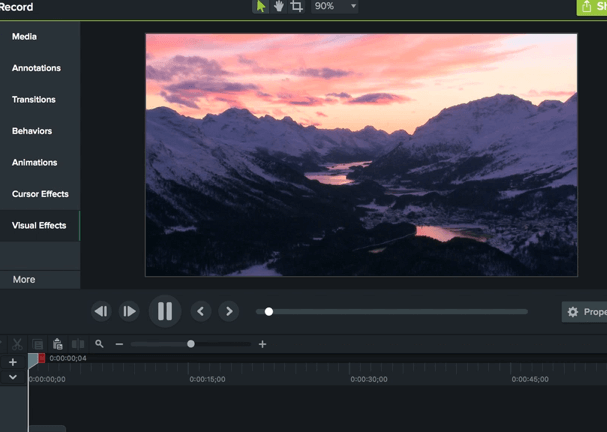This screenshot has height=432, width=607.
Task: Click the timeline zoom-in plus icon
Action: pos(263,344)
